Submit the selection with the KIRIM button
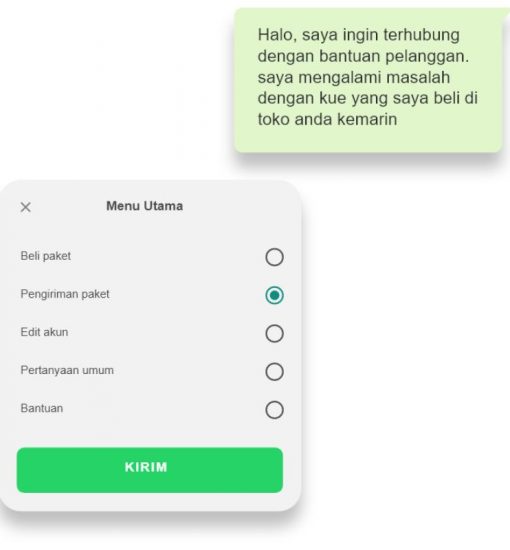This screenshot has width=510, height=550. (150, 470)
